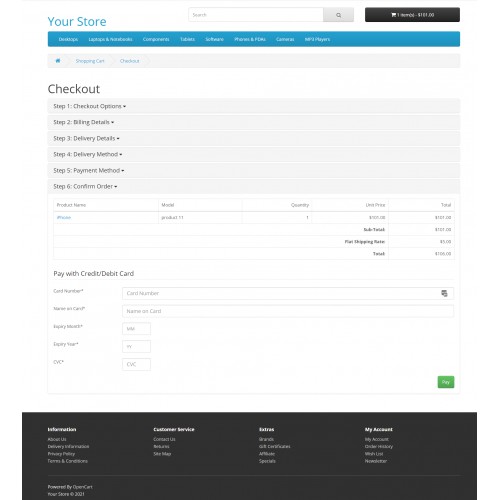Viewport: 500px width, 500px height.
Task: Click the Your Store logo link
Action: 77,22
